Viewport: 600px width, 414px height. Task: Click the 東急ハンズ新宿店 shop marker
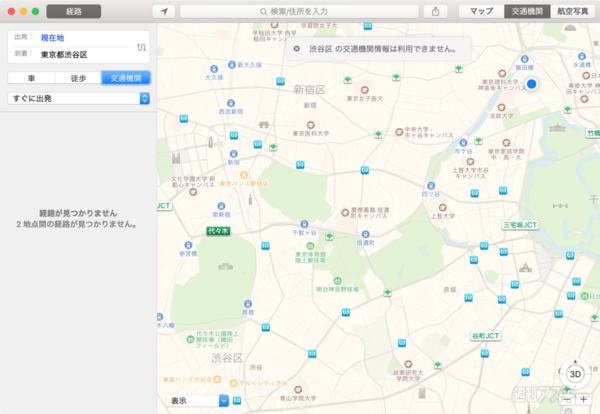(244, 175)
